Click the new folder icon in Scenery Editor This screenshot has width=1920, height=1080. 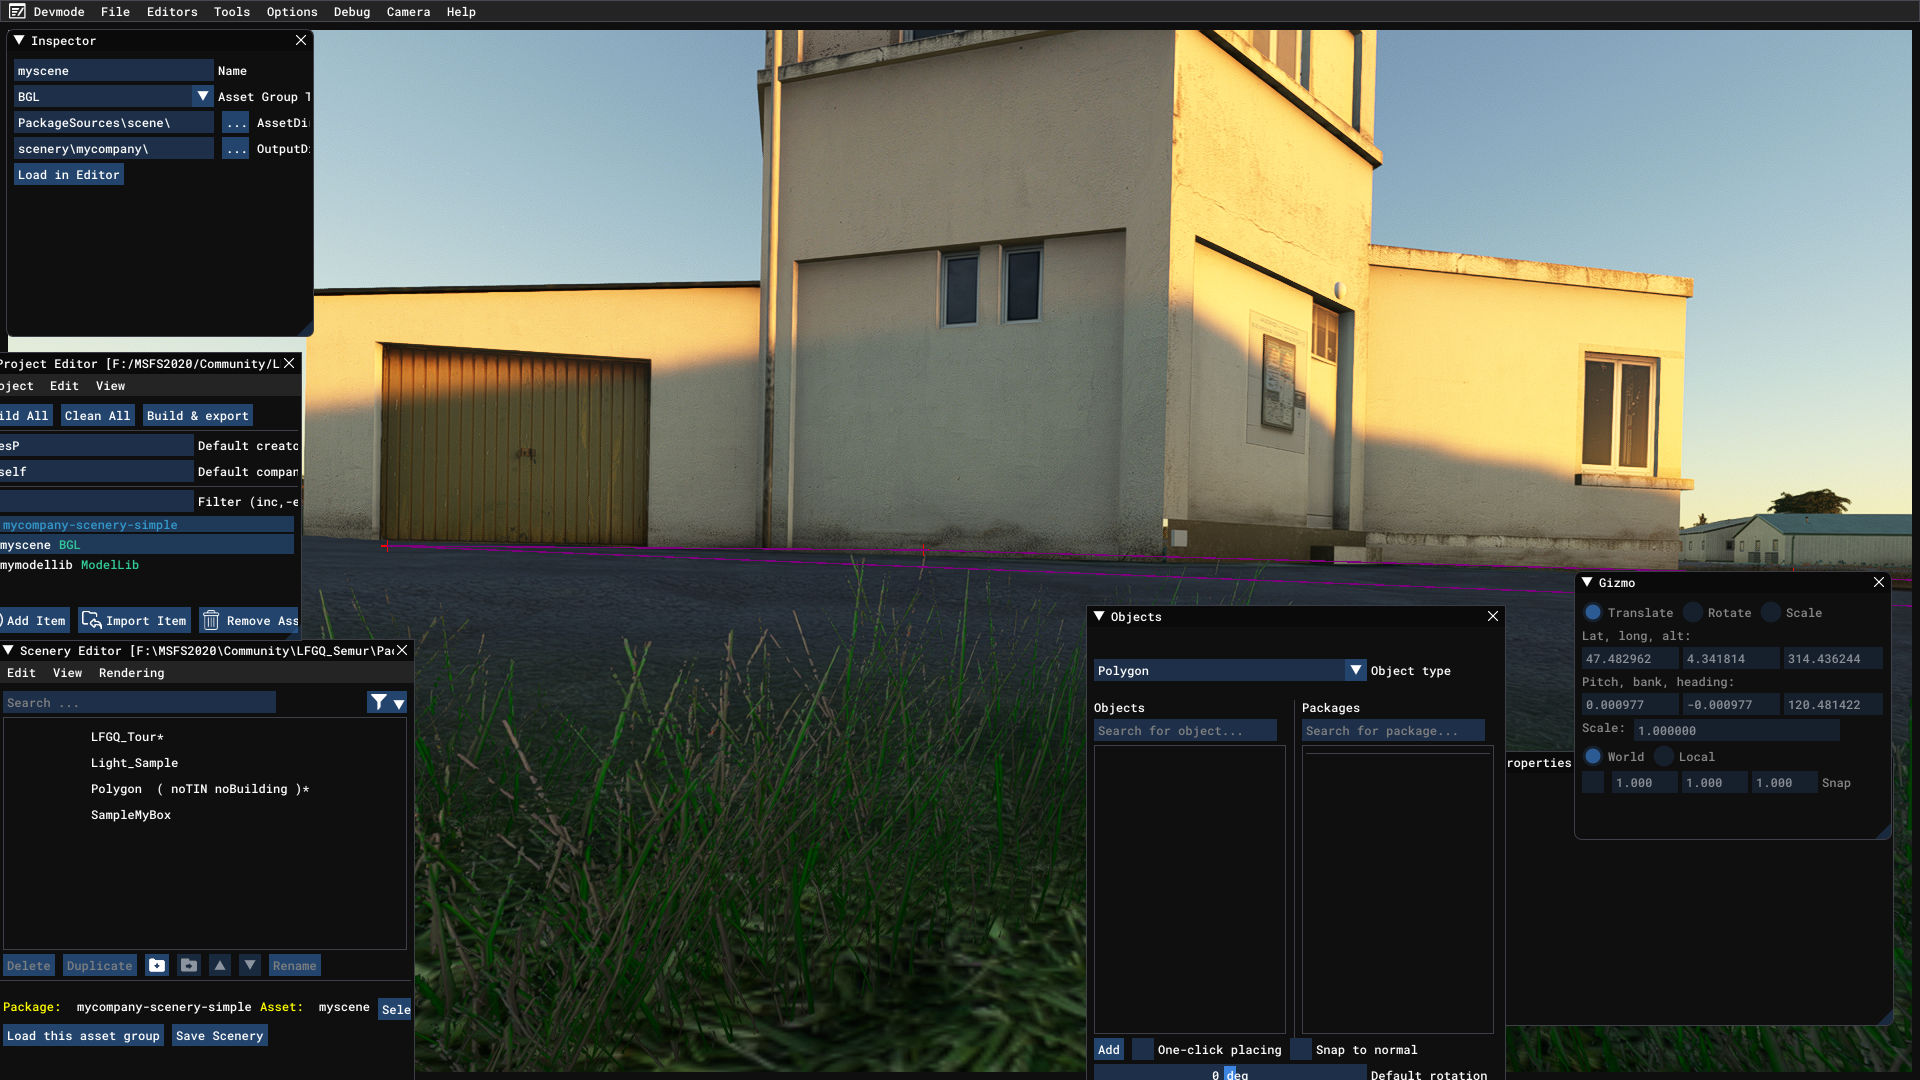pyautogui.click(x=157, y=965)
